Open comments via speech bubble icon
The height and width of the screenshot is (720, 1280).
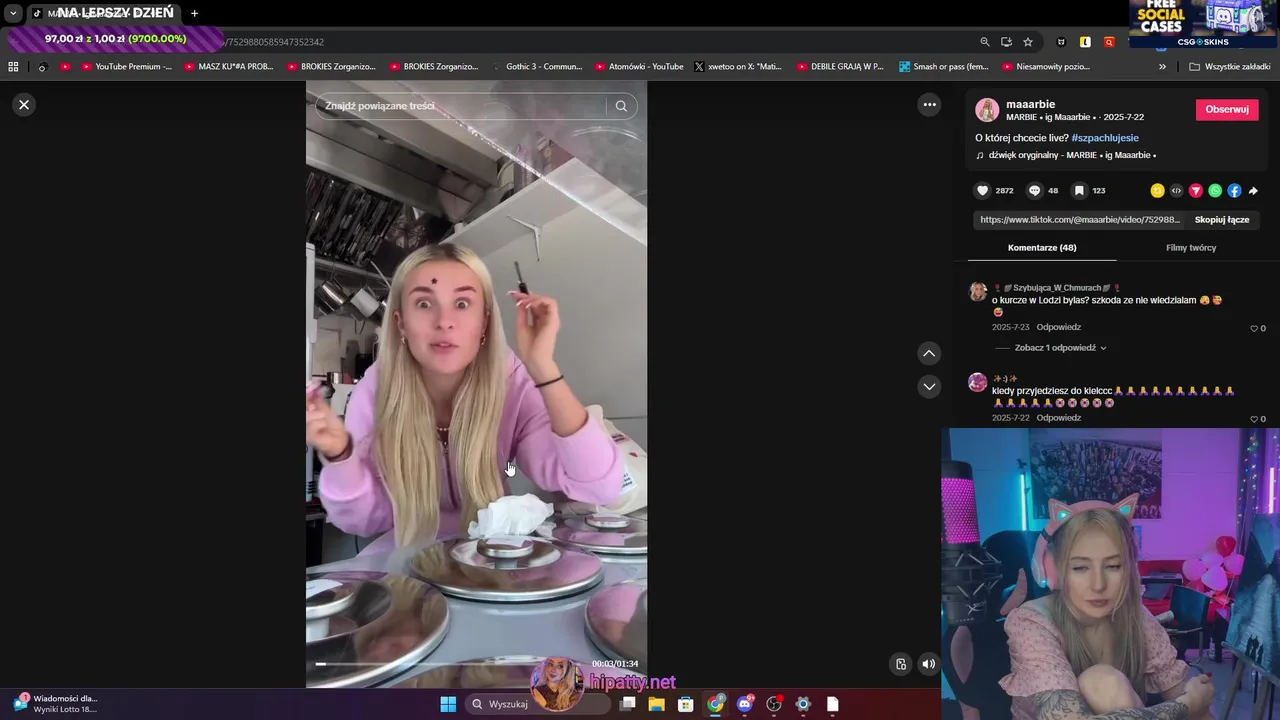1035,190
